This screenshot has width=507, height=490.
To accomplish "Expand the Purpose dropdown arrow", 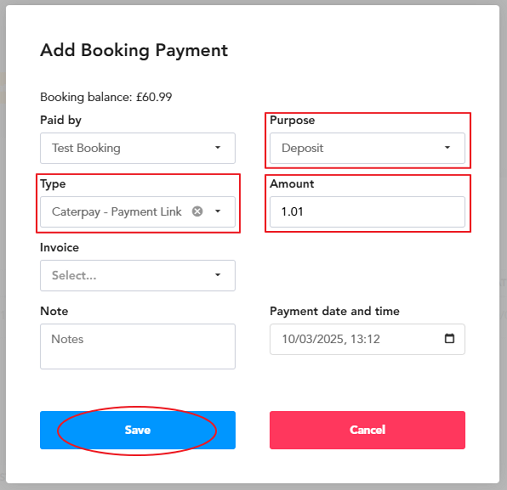I will (x=447, y=147).
